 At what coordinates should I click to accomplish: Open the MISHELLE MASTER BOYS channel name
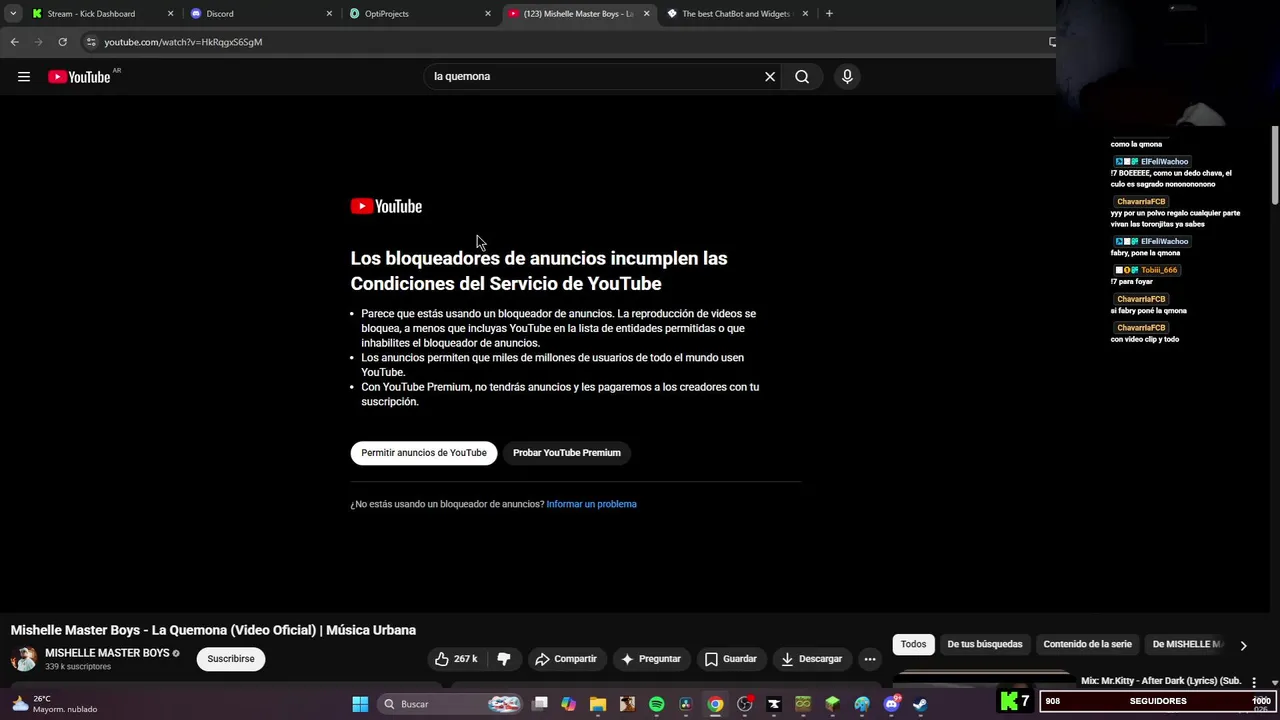107,653
